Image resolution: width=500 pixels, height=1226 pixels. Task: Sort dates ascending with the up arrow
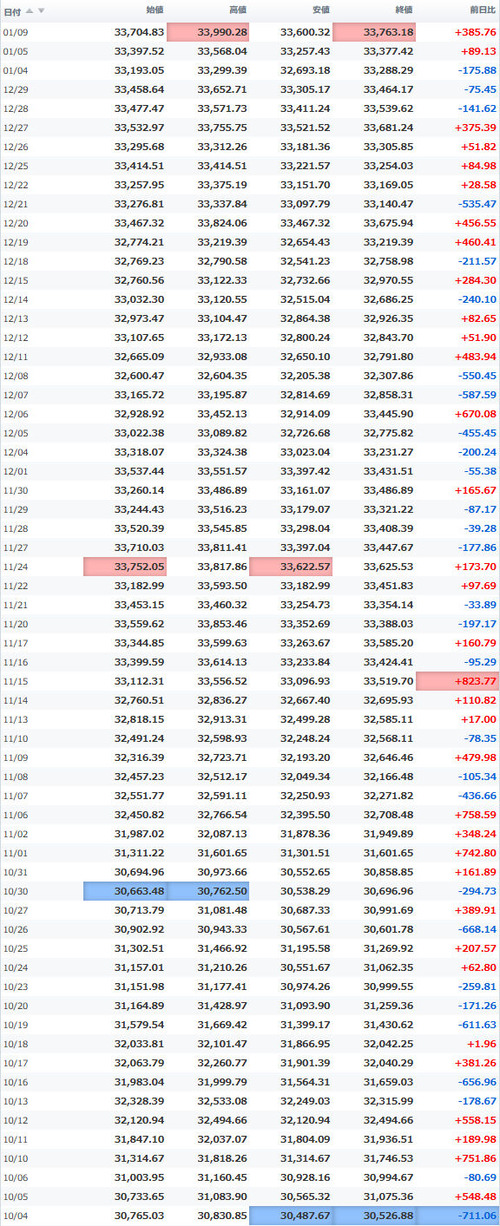pyautogui.click(x=29, y=11)
